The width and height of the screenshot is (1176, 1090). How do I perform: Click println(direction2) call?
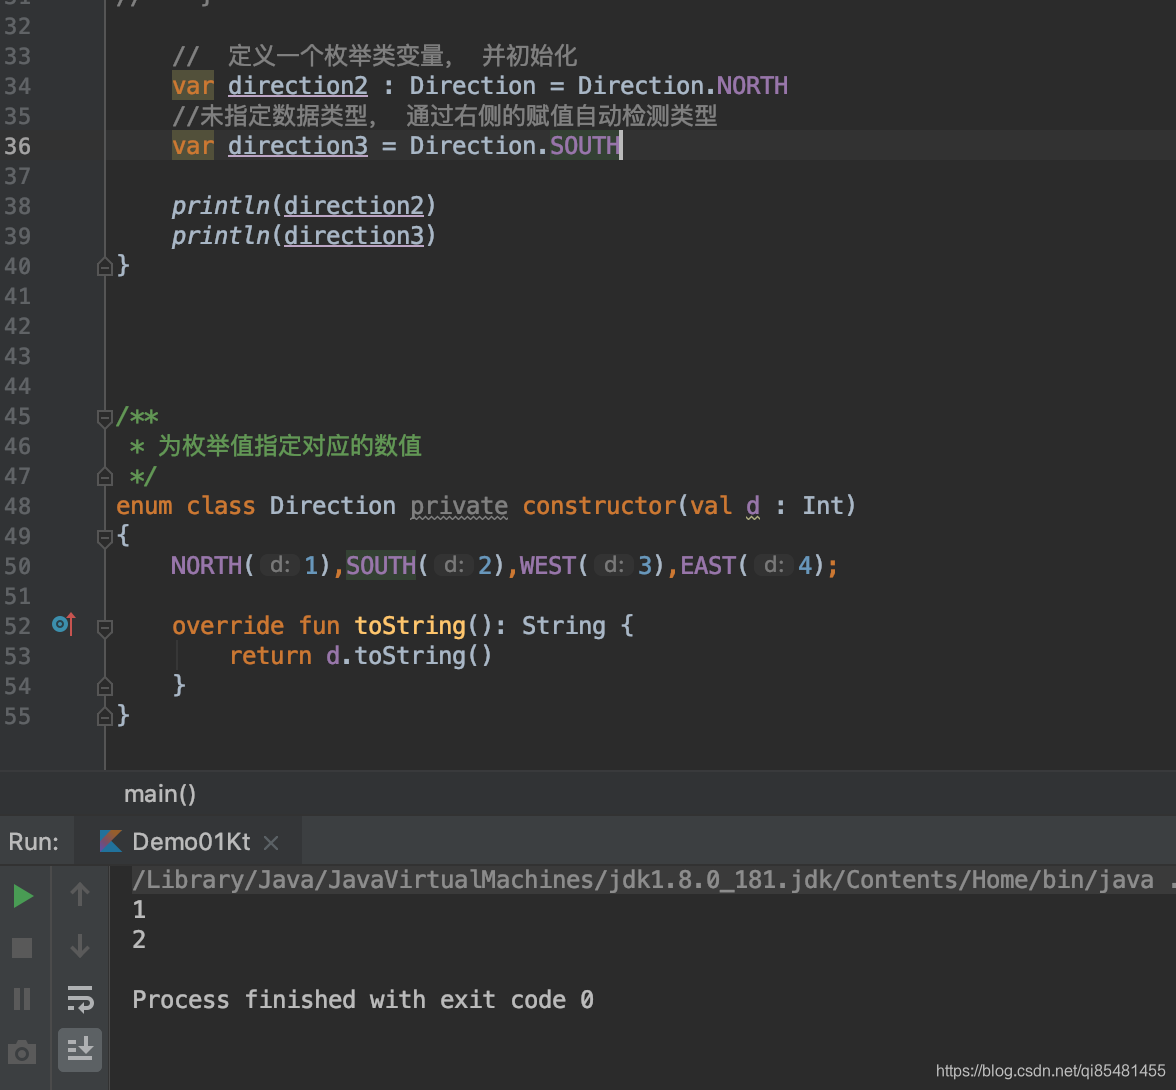click(304, 206)
